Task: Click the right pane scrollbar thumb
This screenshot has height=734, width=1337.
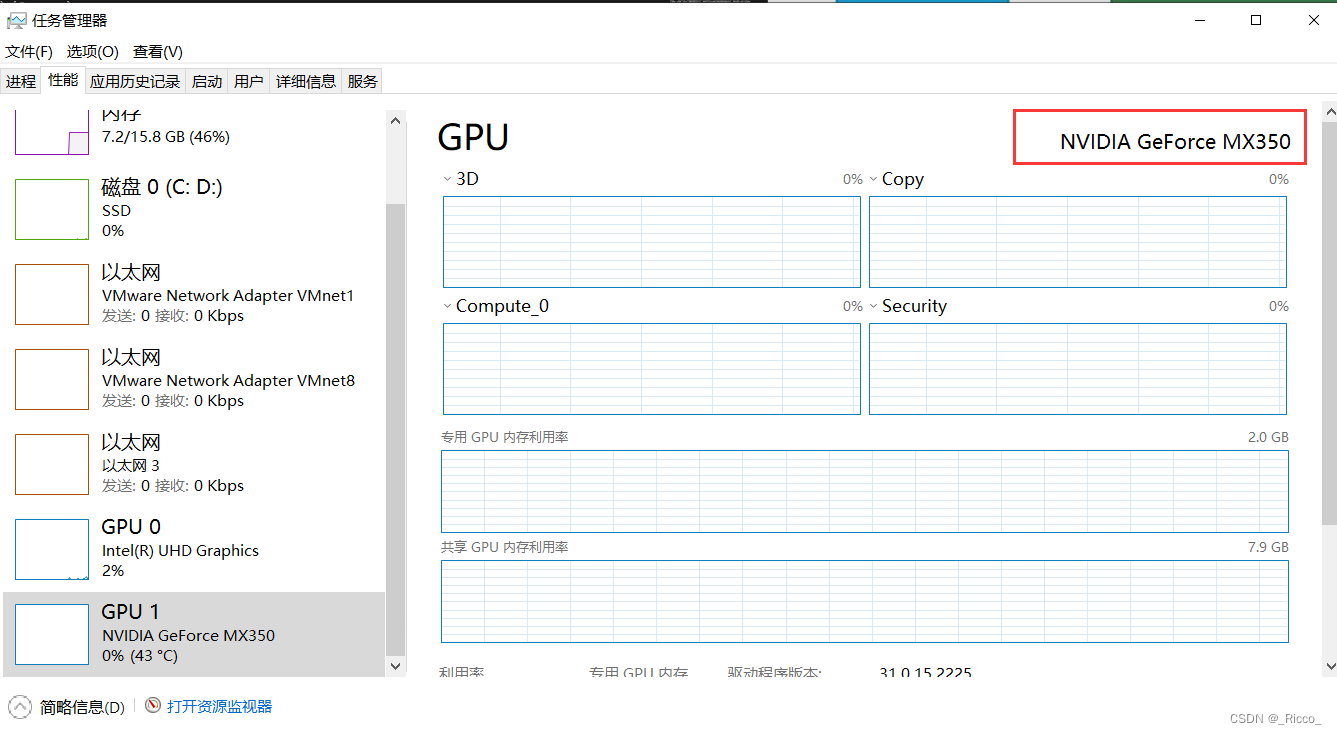Action: click(1330, 321)
